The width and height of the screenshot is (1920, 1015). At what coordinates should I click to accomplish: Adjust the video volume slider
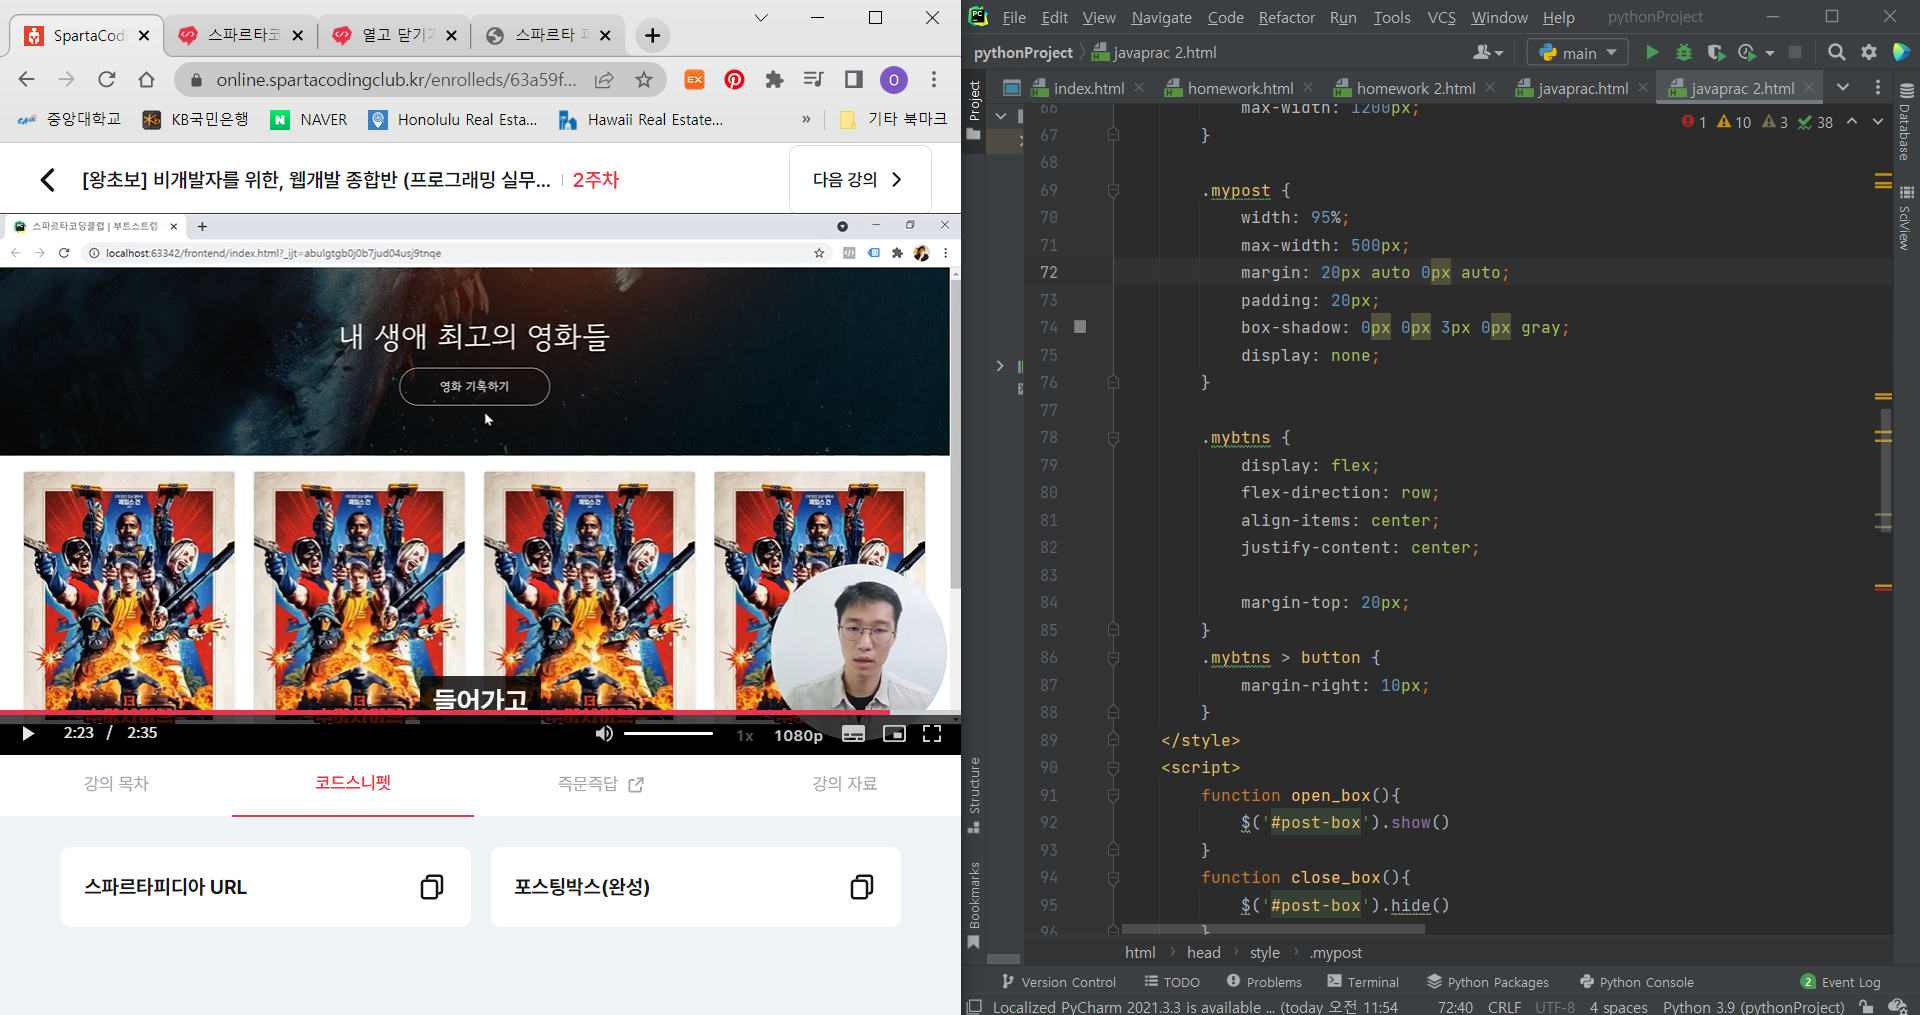(668, 734)
